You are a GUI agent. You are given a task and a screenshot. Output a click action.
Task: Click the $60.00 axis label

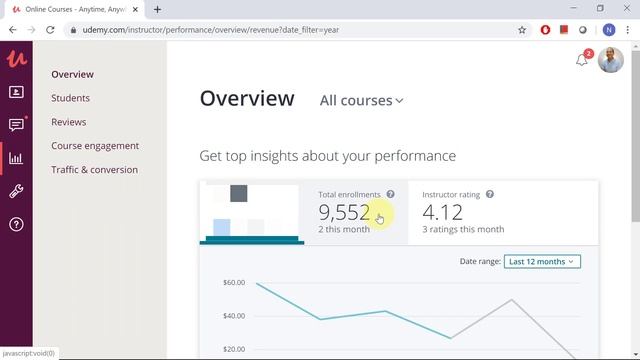tap(234, 282)
